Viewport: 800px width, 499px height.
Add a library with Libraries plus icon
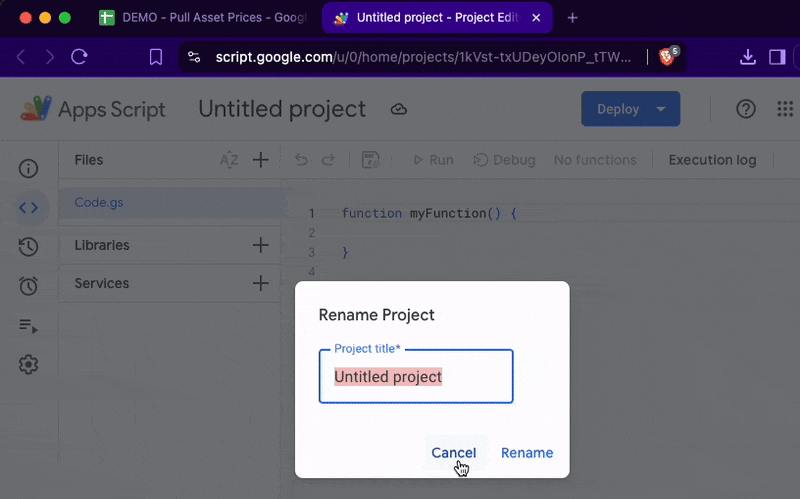[261, 245]
